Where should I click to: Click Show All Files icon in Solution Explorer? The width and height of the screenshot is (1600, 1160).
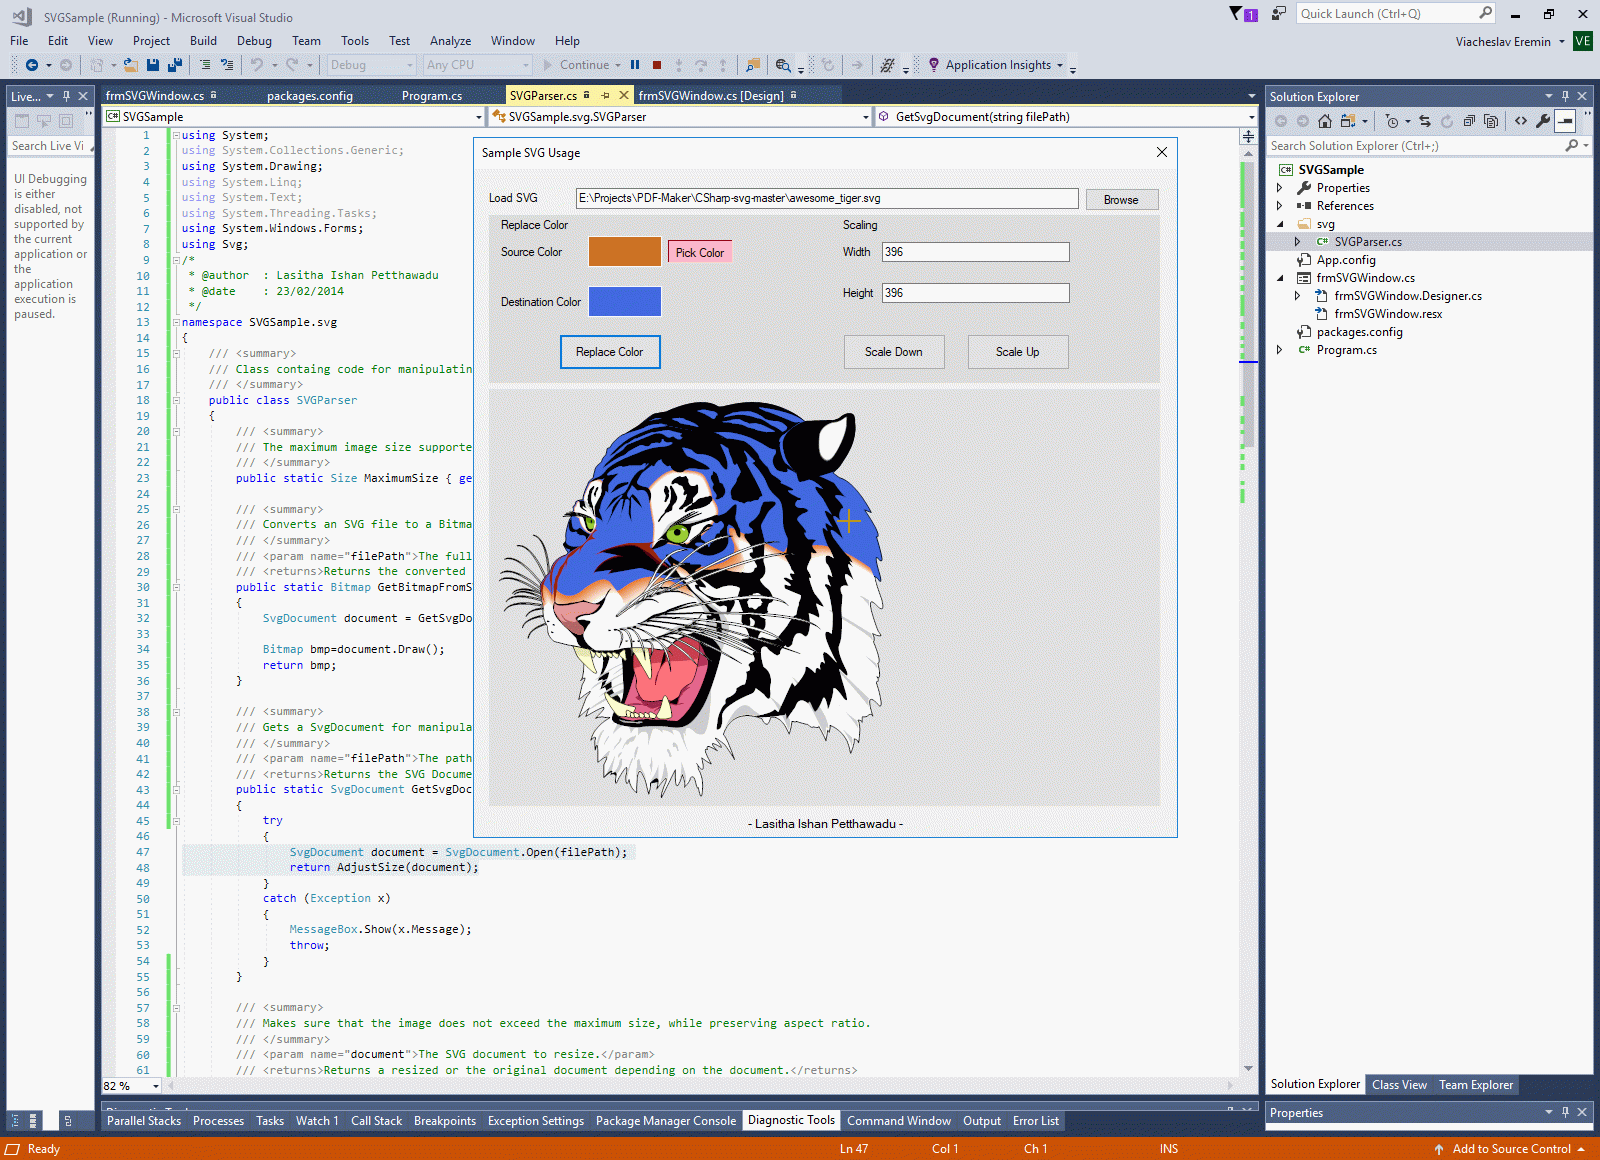click(x=1491, y=121)
